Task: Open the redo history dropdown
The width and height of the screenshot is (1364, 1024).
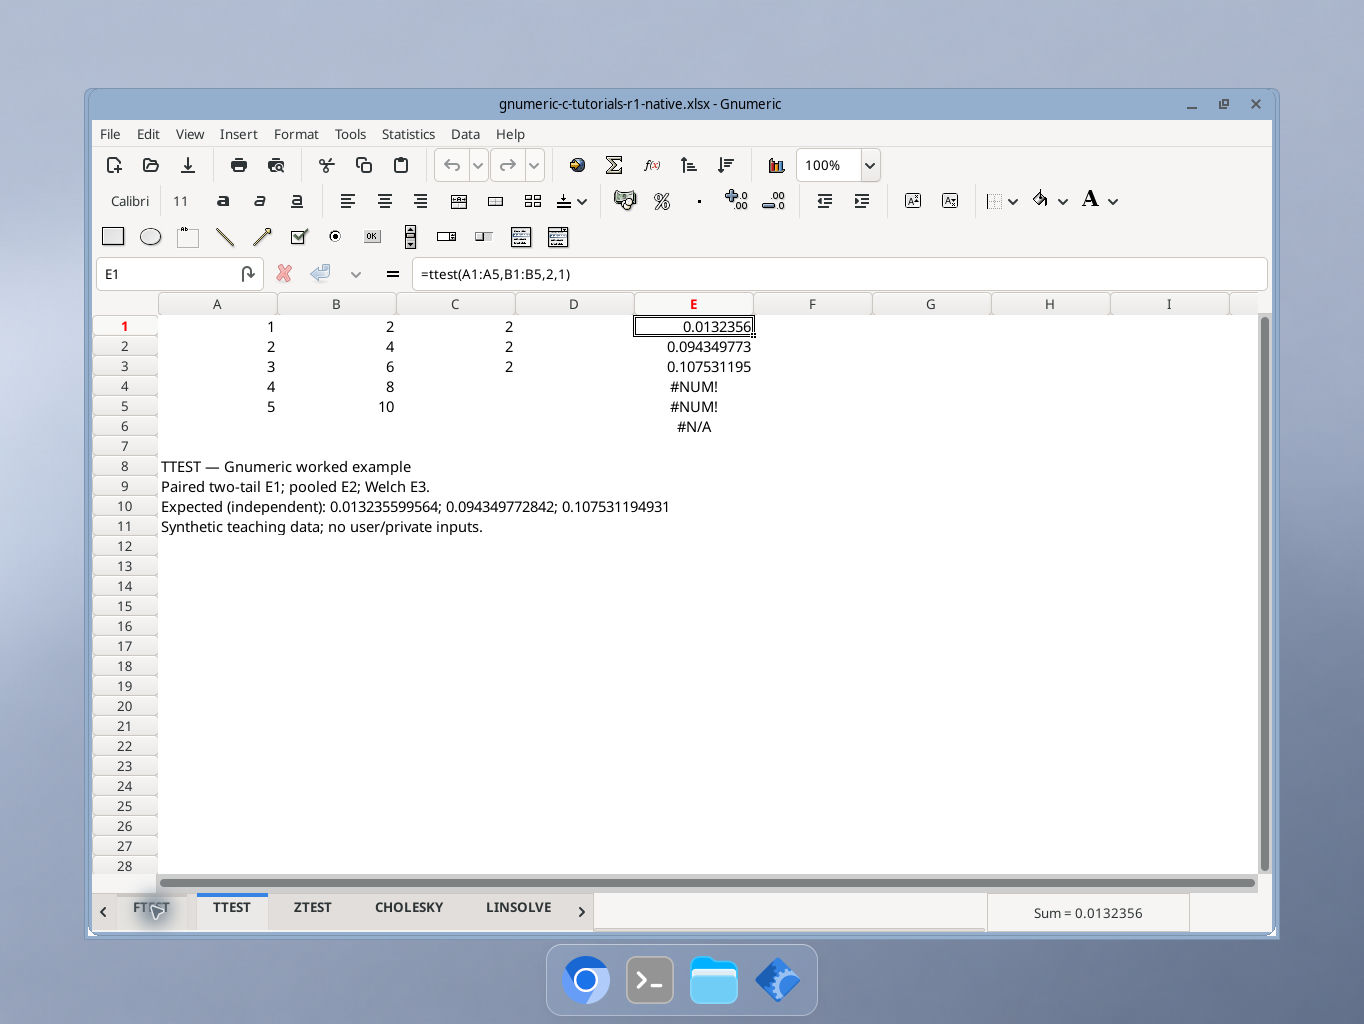Action: [534, 165]
